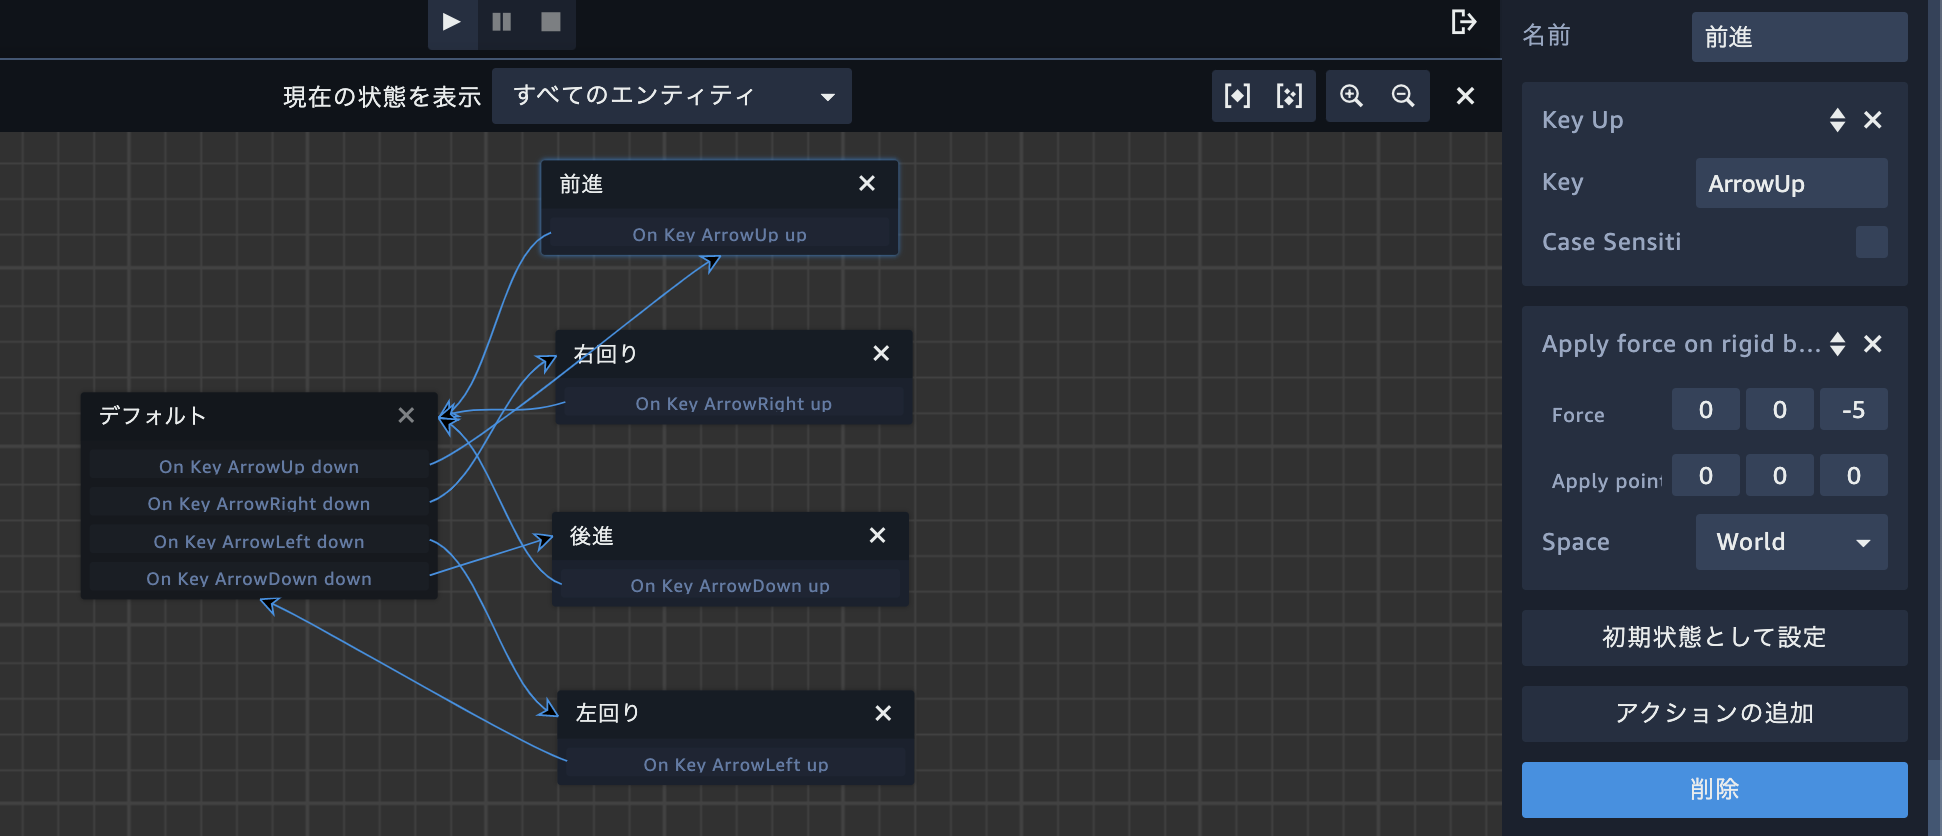Image resolution: width=1942 pixels, height=836 pixels.
Task: Click the Key Up action header
Action: pos(1583,120)
